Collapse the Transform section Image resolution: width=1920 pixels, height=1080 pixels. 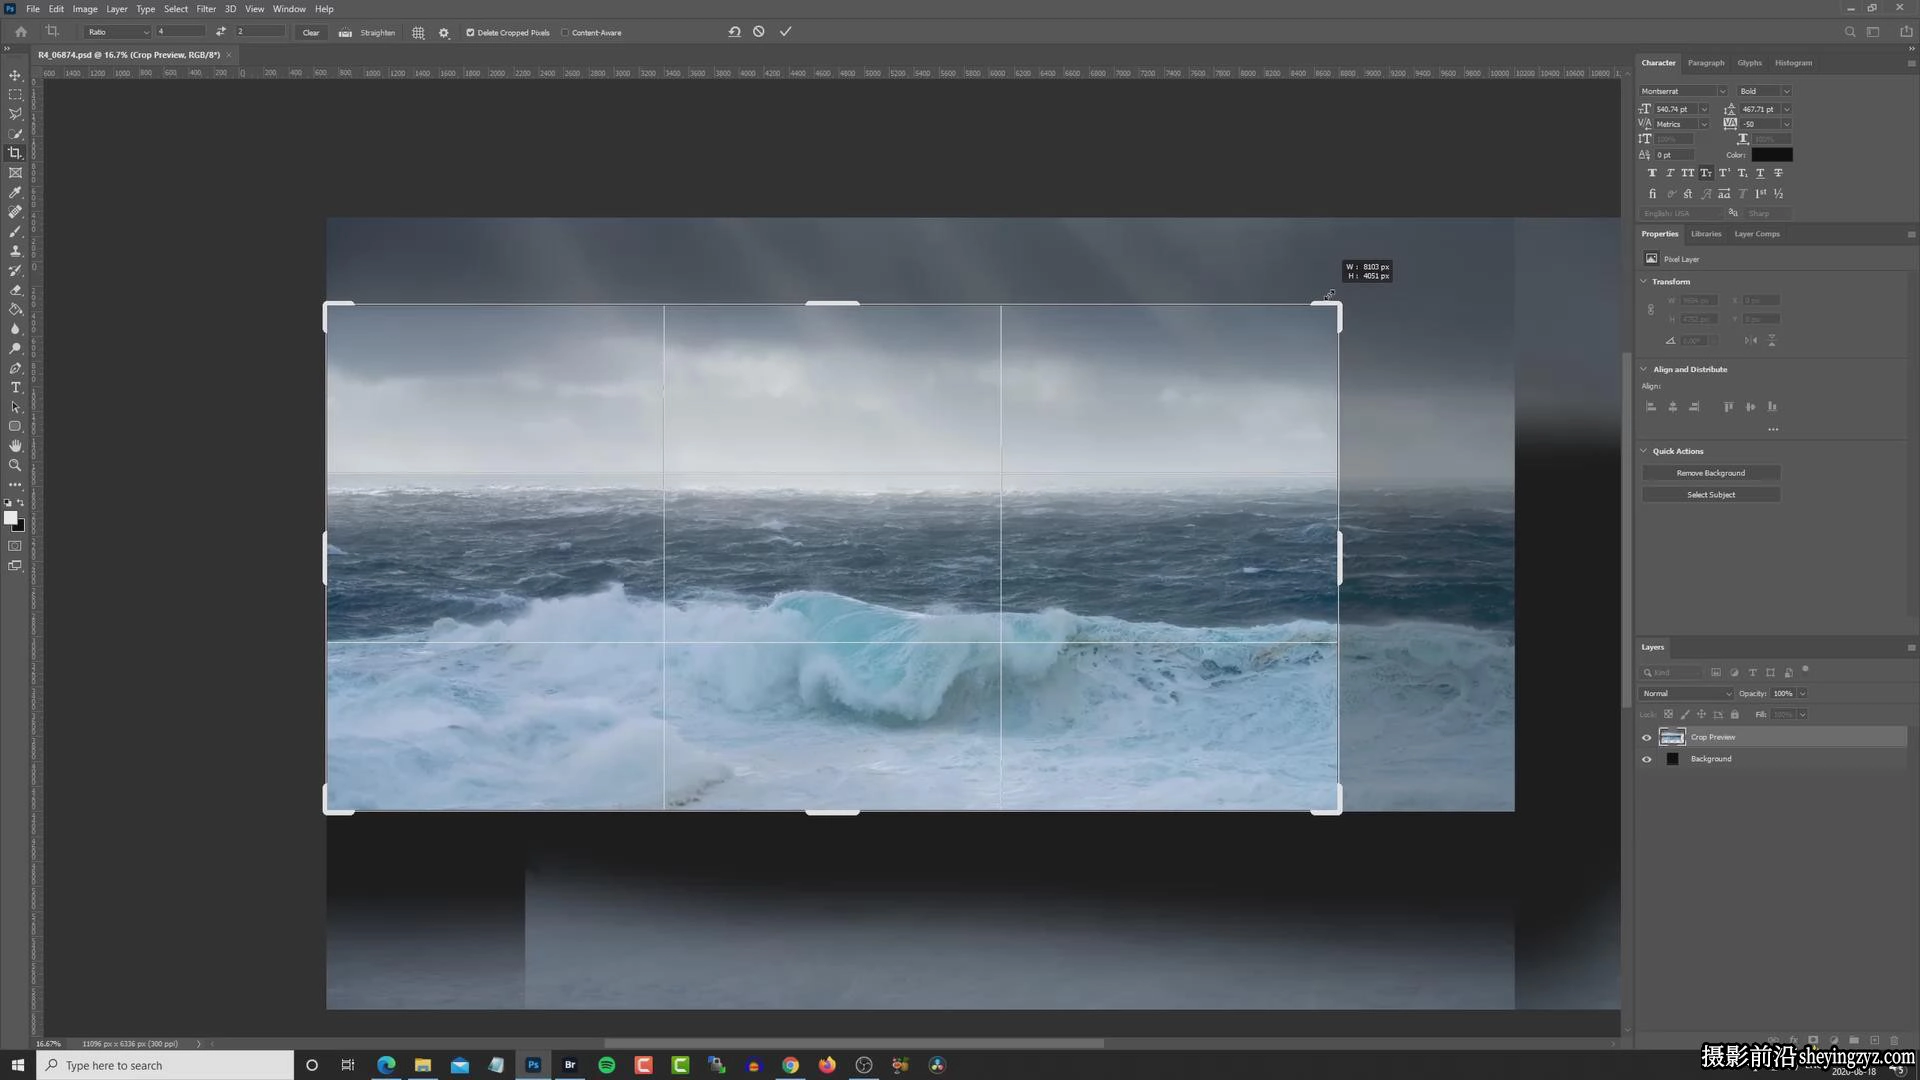point(1643,282)
